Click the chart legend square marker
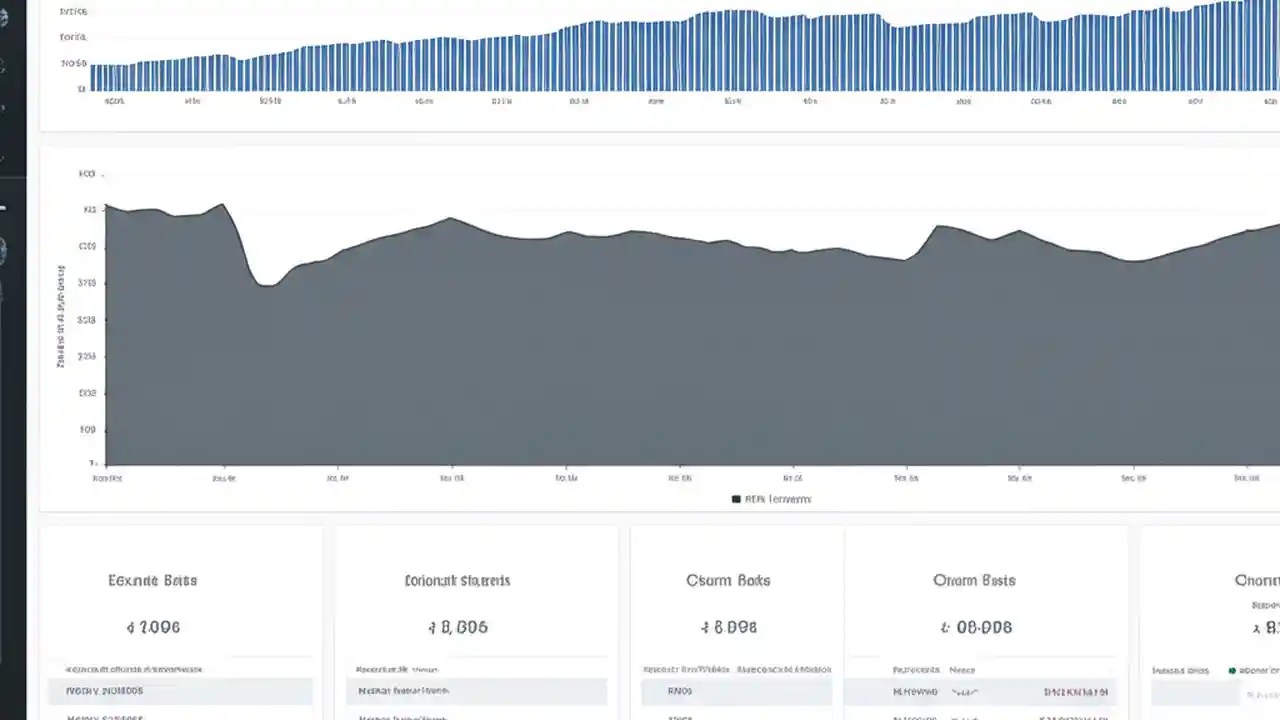 [x=736, y=499]
